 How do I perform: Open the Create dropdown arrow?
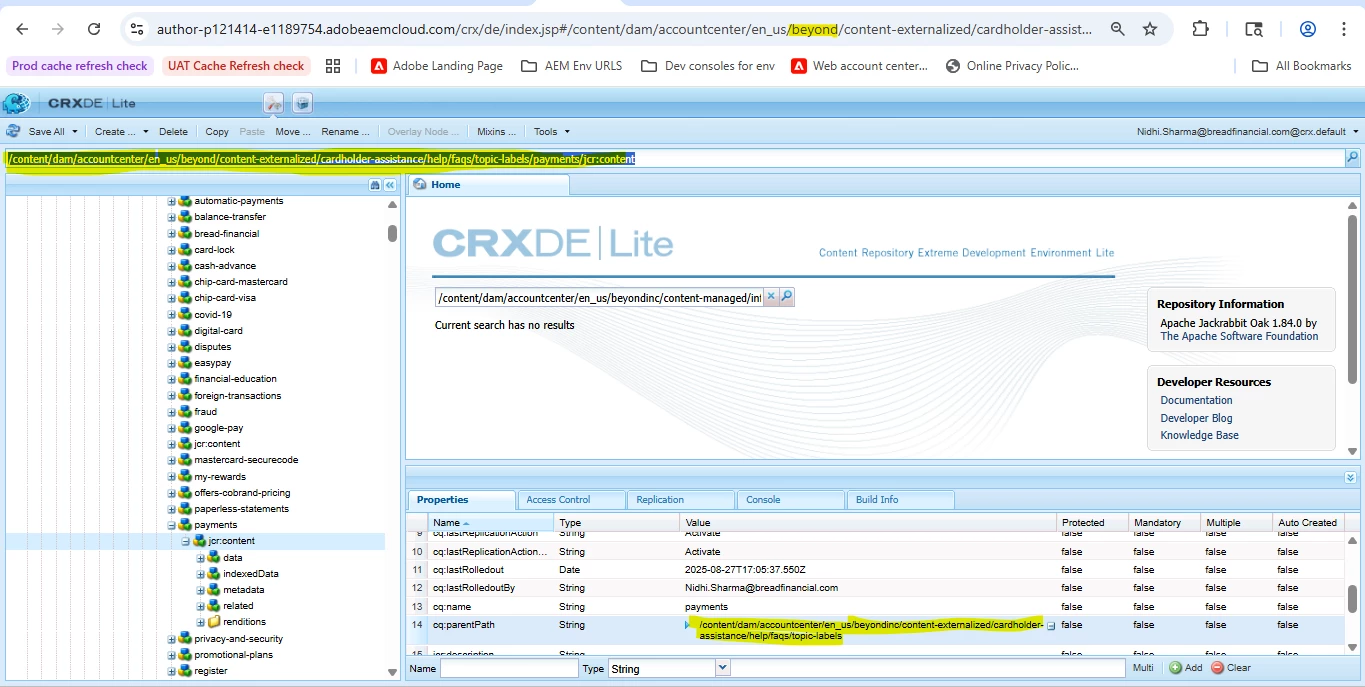pos(145,131)
